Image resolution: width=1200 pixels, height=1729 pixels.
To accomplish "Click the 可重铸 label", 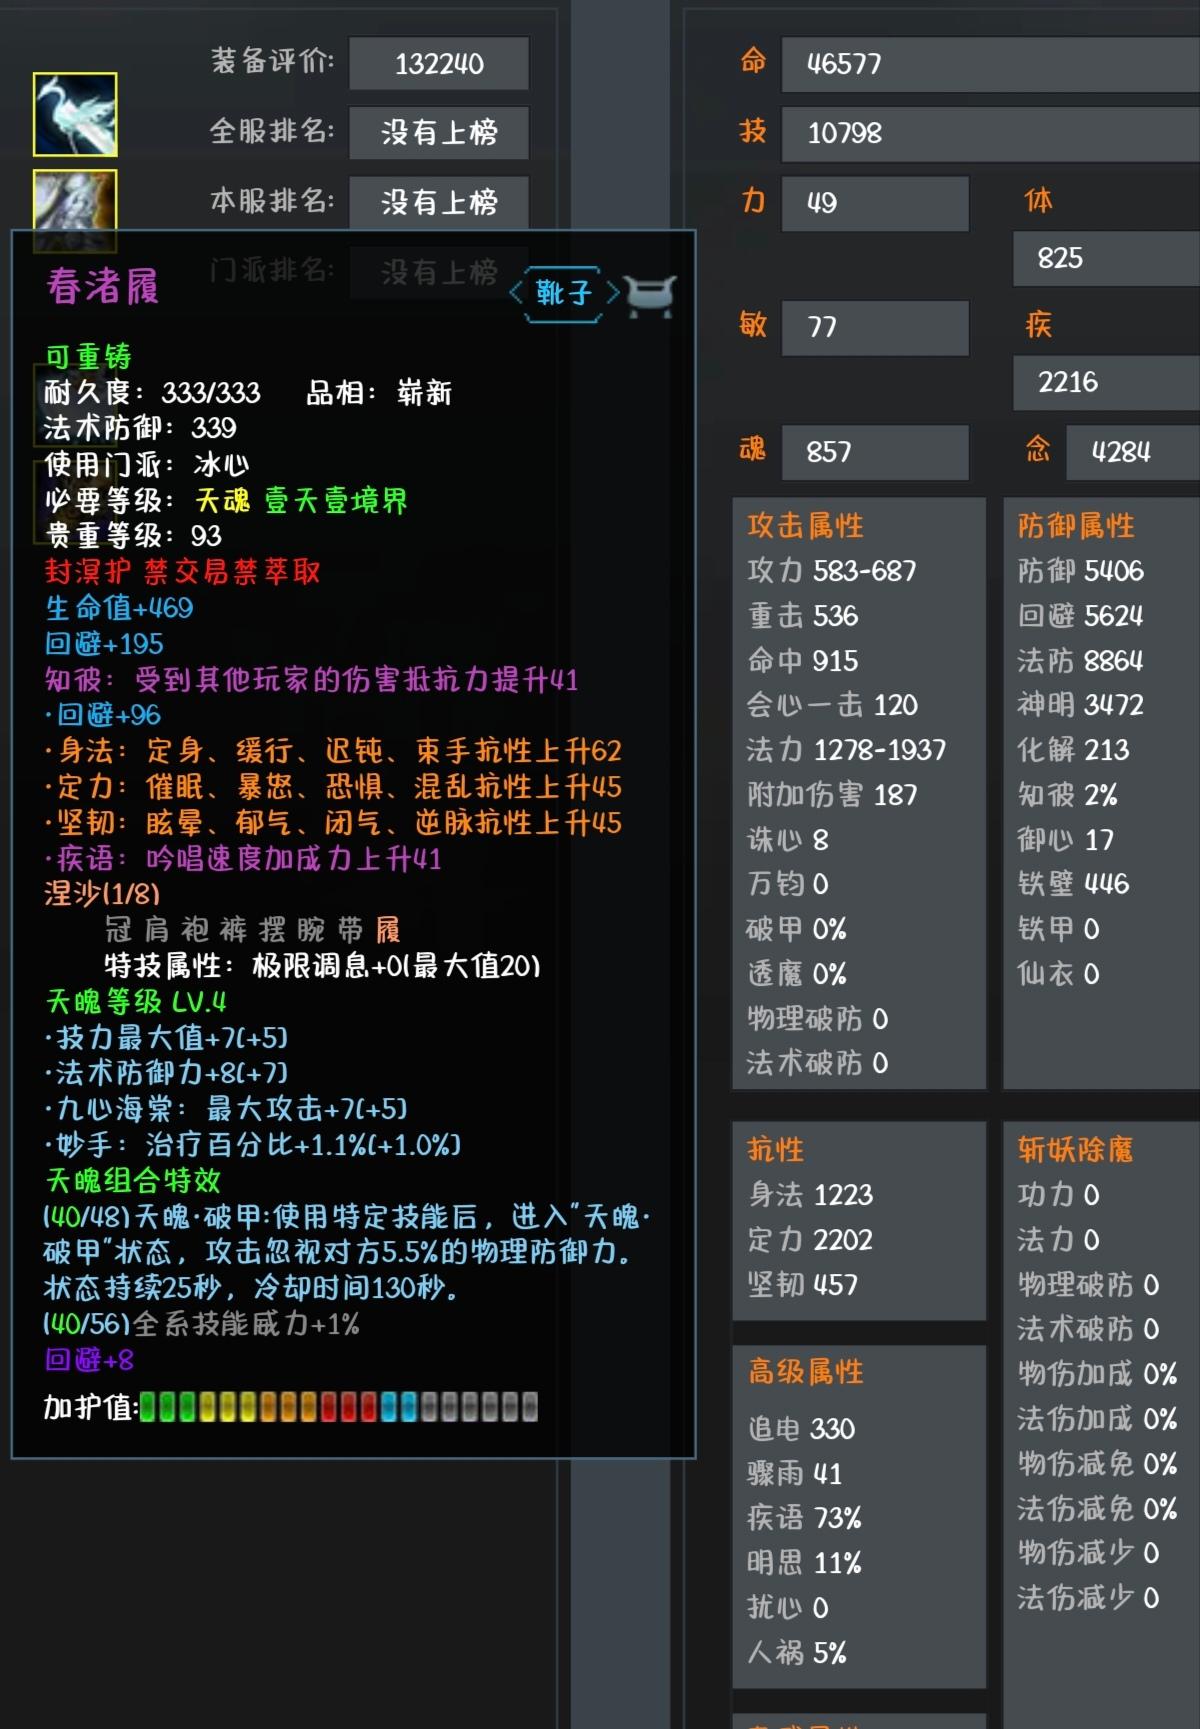I will pyautogui.click(x=88, y=357).
